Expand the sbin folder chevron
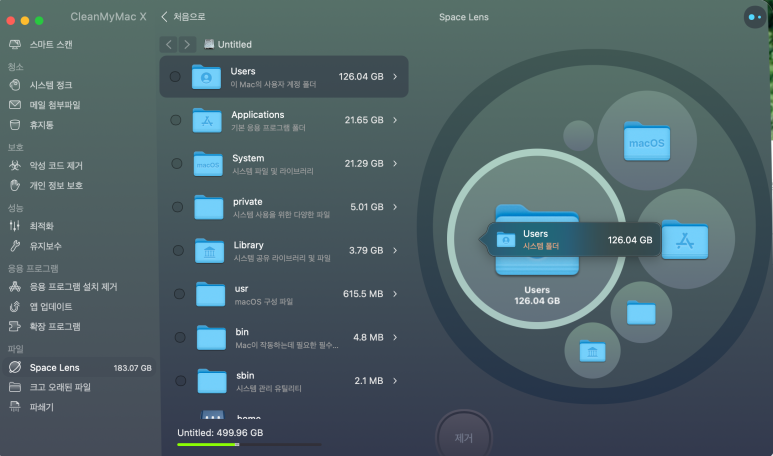The width and height of the screenshot is (773, 456). click(395, 381)
